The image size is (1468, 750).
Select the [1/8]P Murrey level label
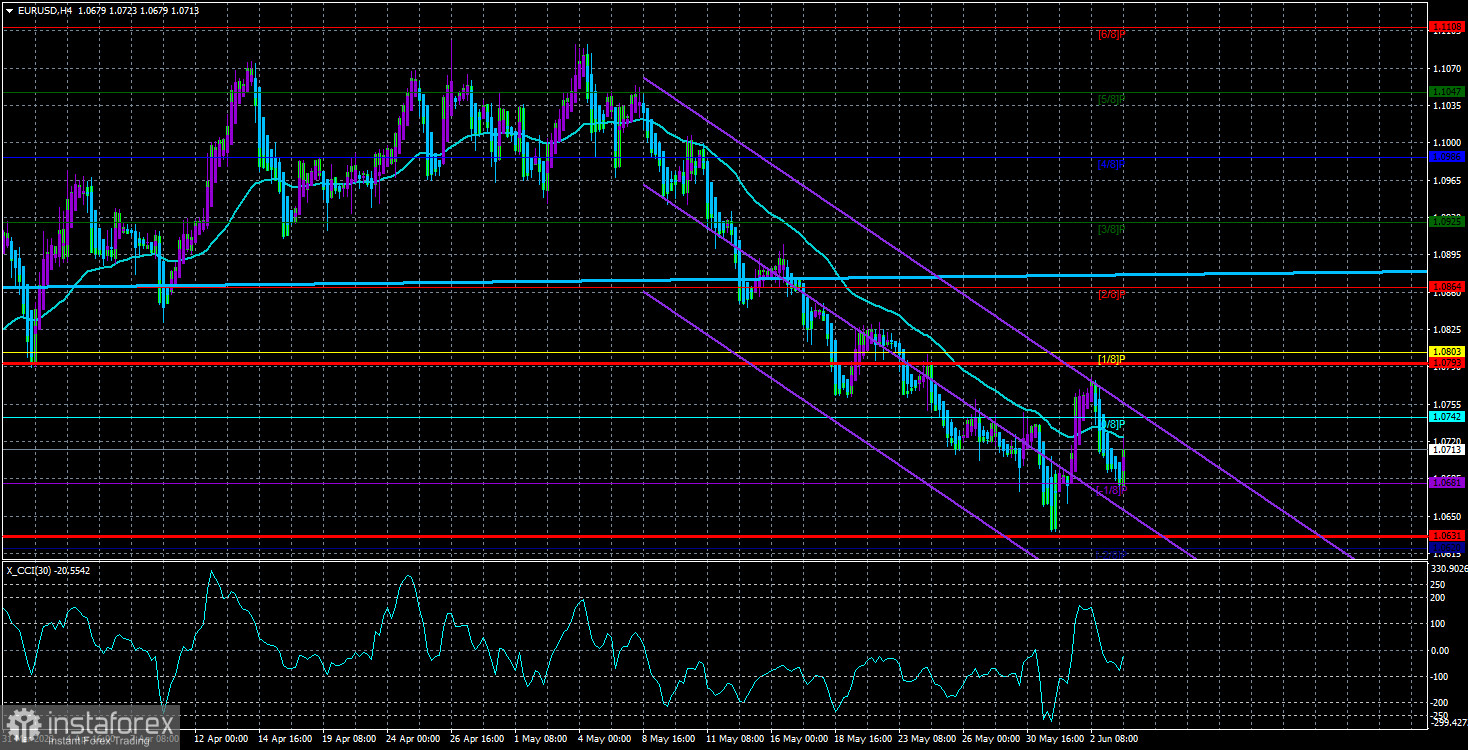(1111, 359)
